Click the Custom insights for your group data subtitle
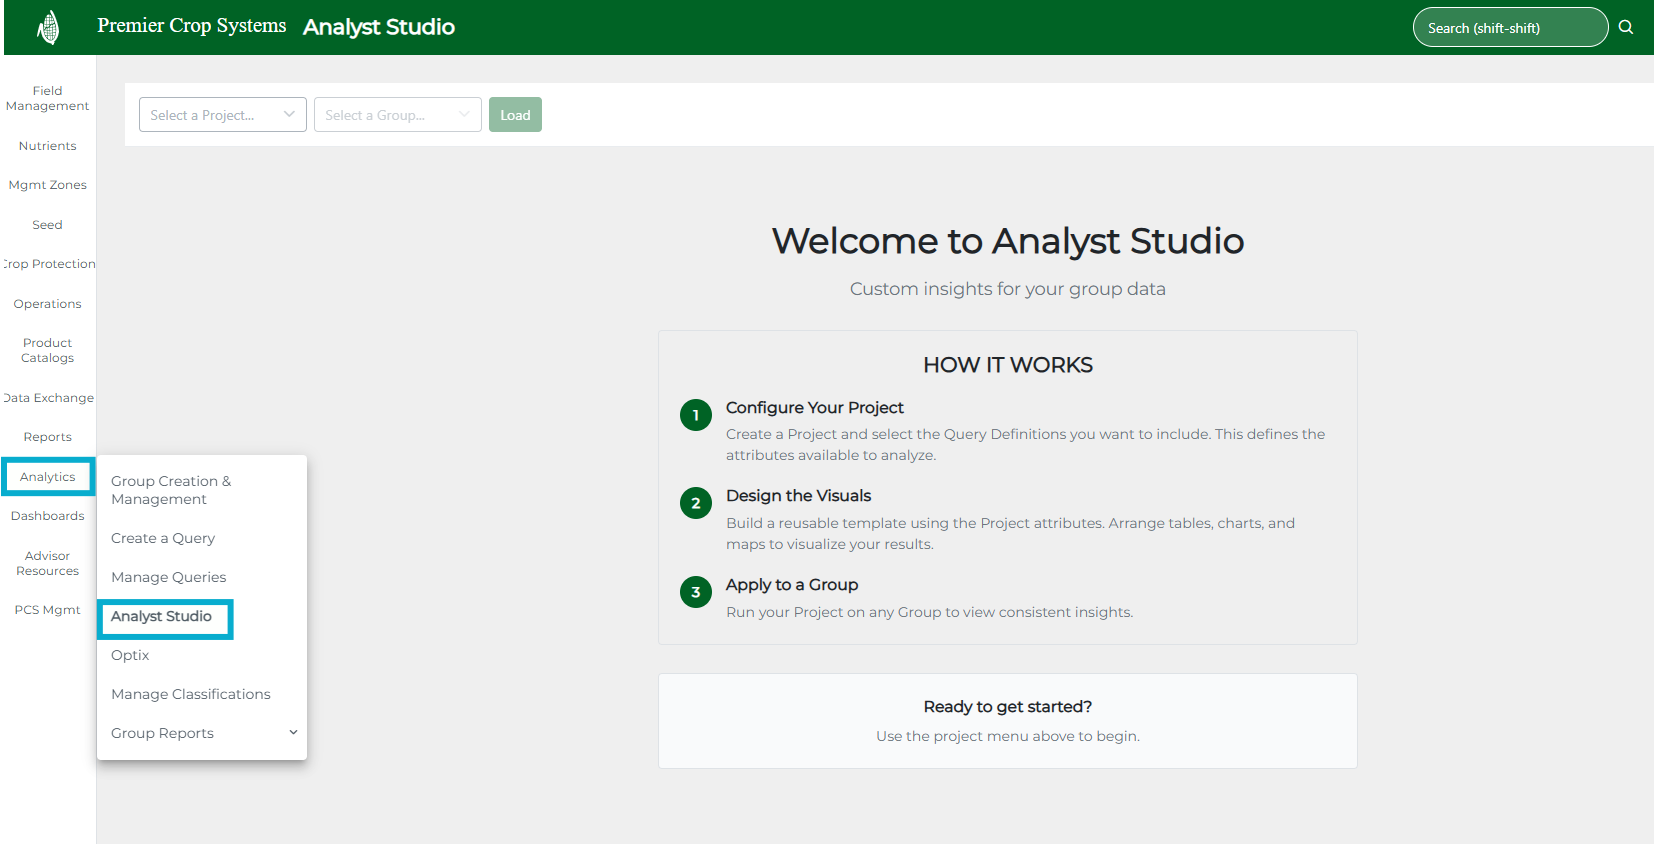 pyautogui.click(x=1008, y=289)
